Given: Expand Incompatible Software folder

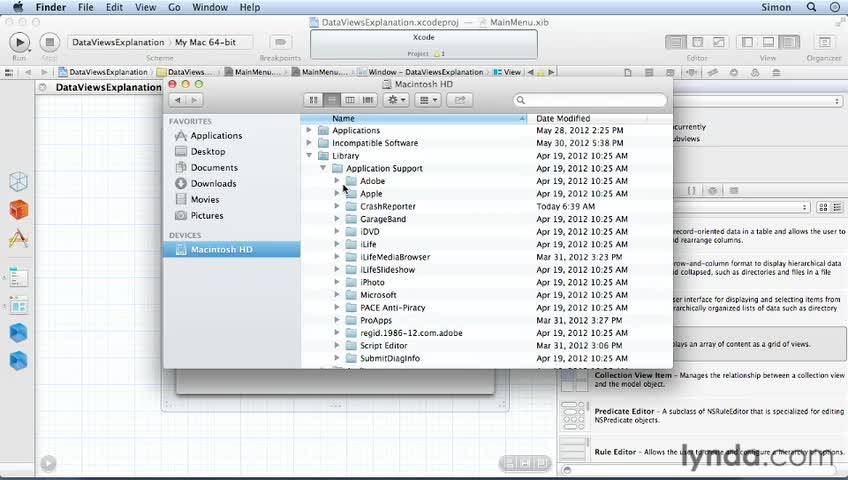Looking at the screenshot, I should pyautogui.click(x=309, y=143).
